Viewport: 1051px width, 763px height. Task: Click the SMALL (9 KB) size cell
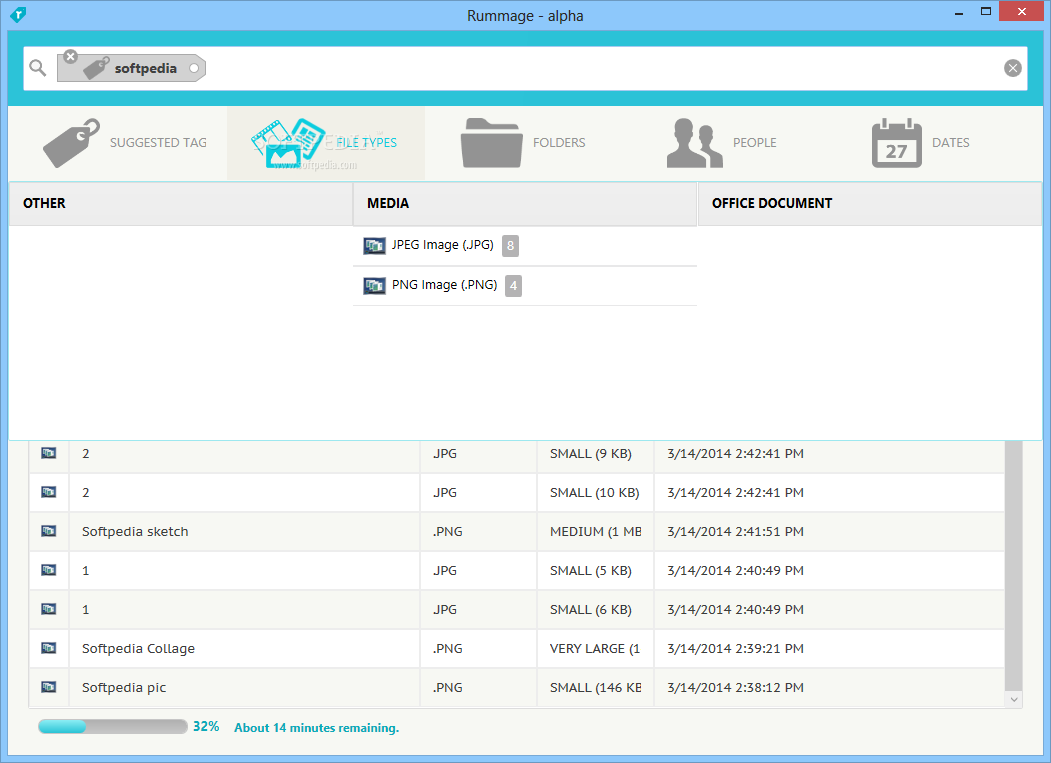tap(595, 454)
